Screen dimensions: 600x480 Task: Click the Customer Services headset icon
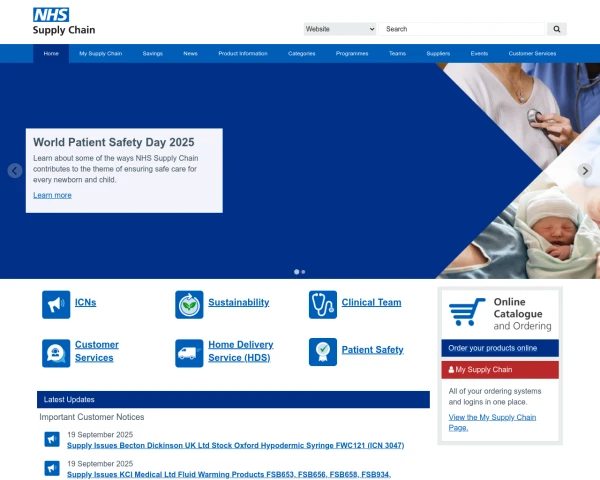click(x=56, y=353)
